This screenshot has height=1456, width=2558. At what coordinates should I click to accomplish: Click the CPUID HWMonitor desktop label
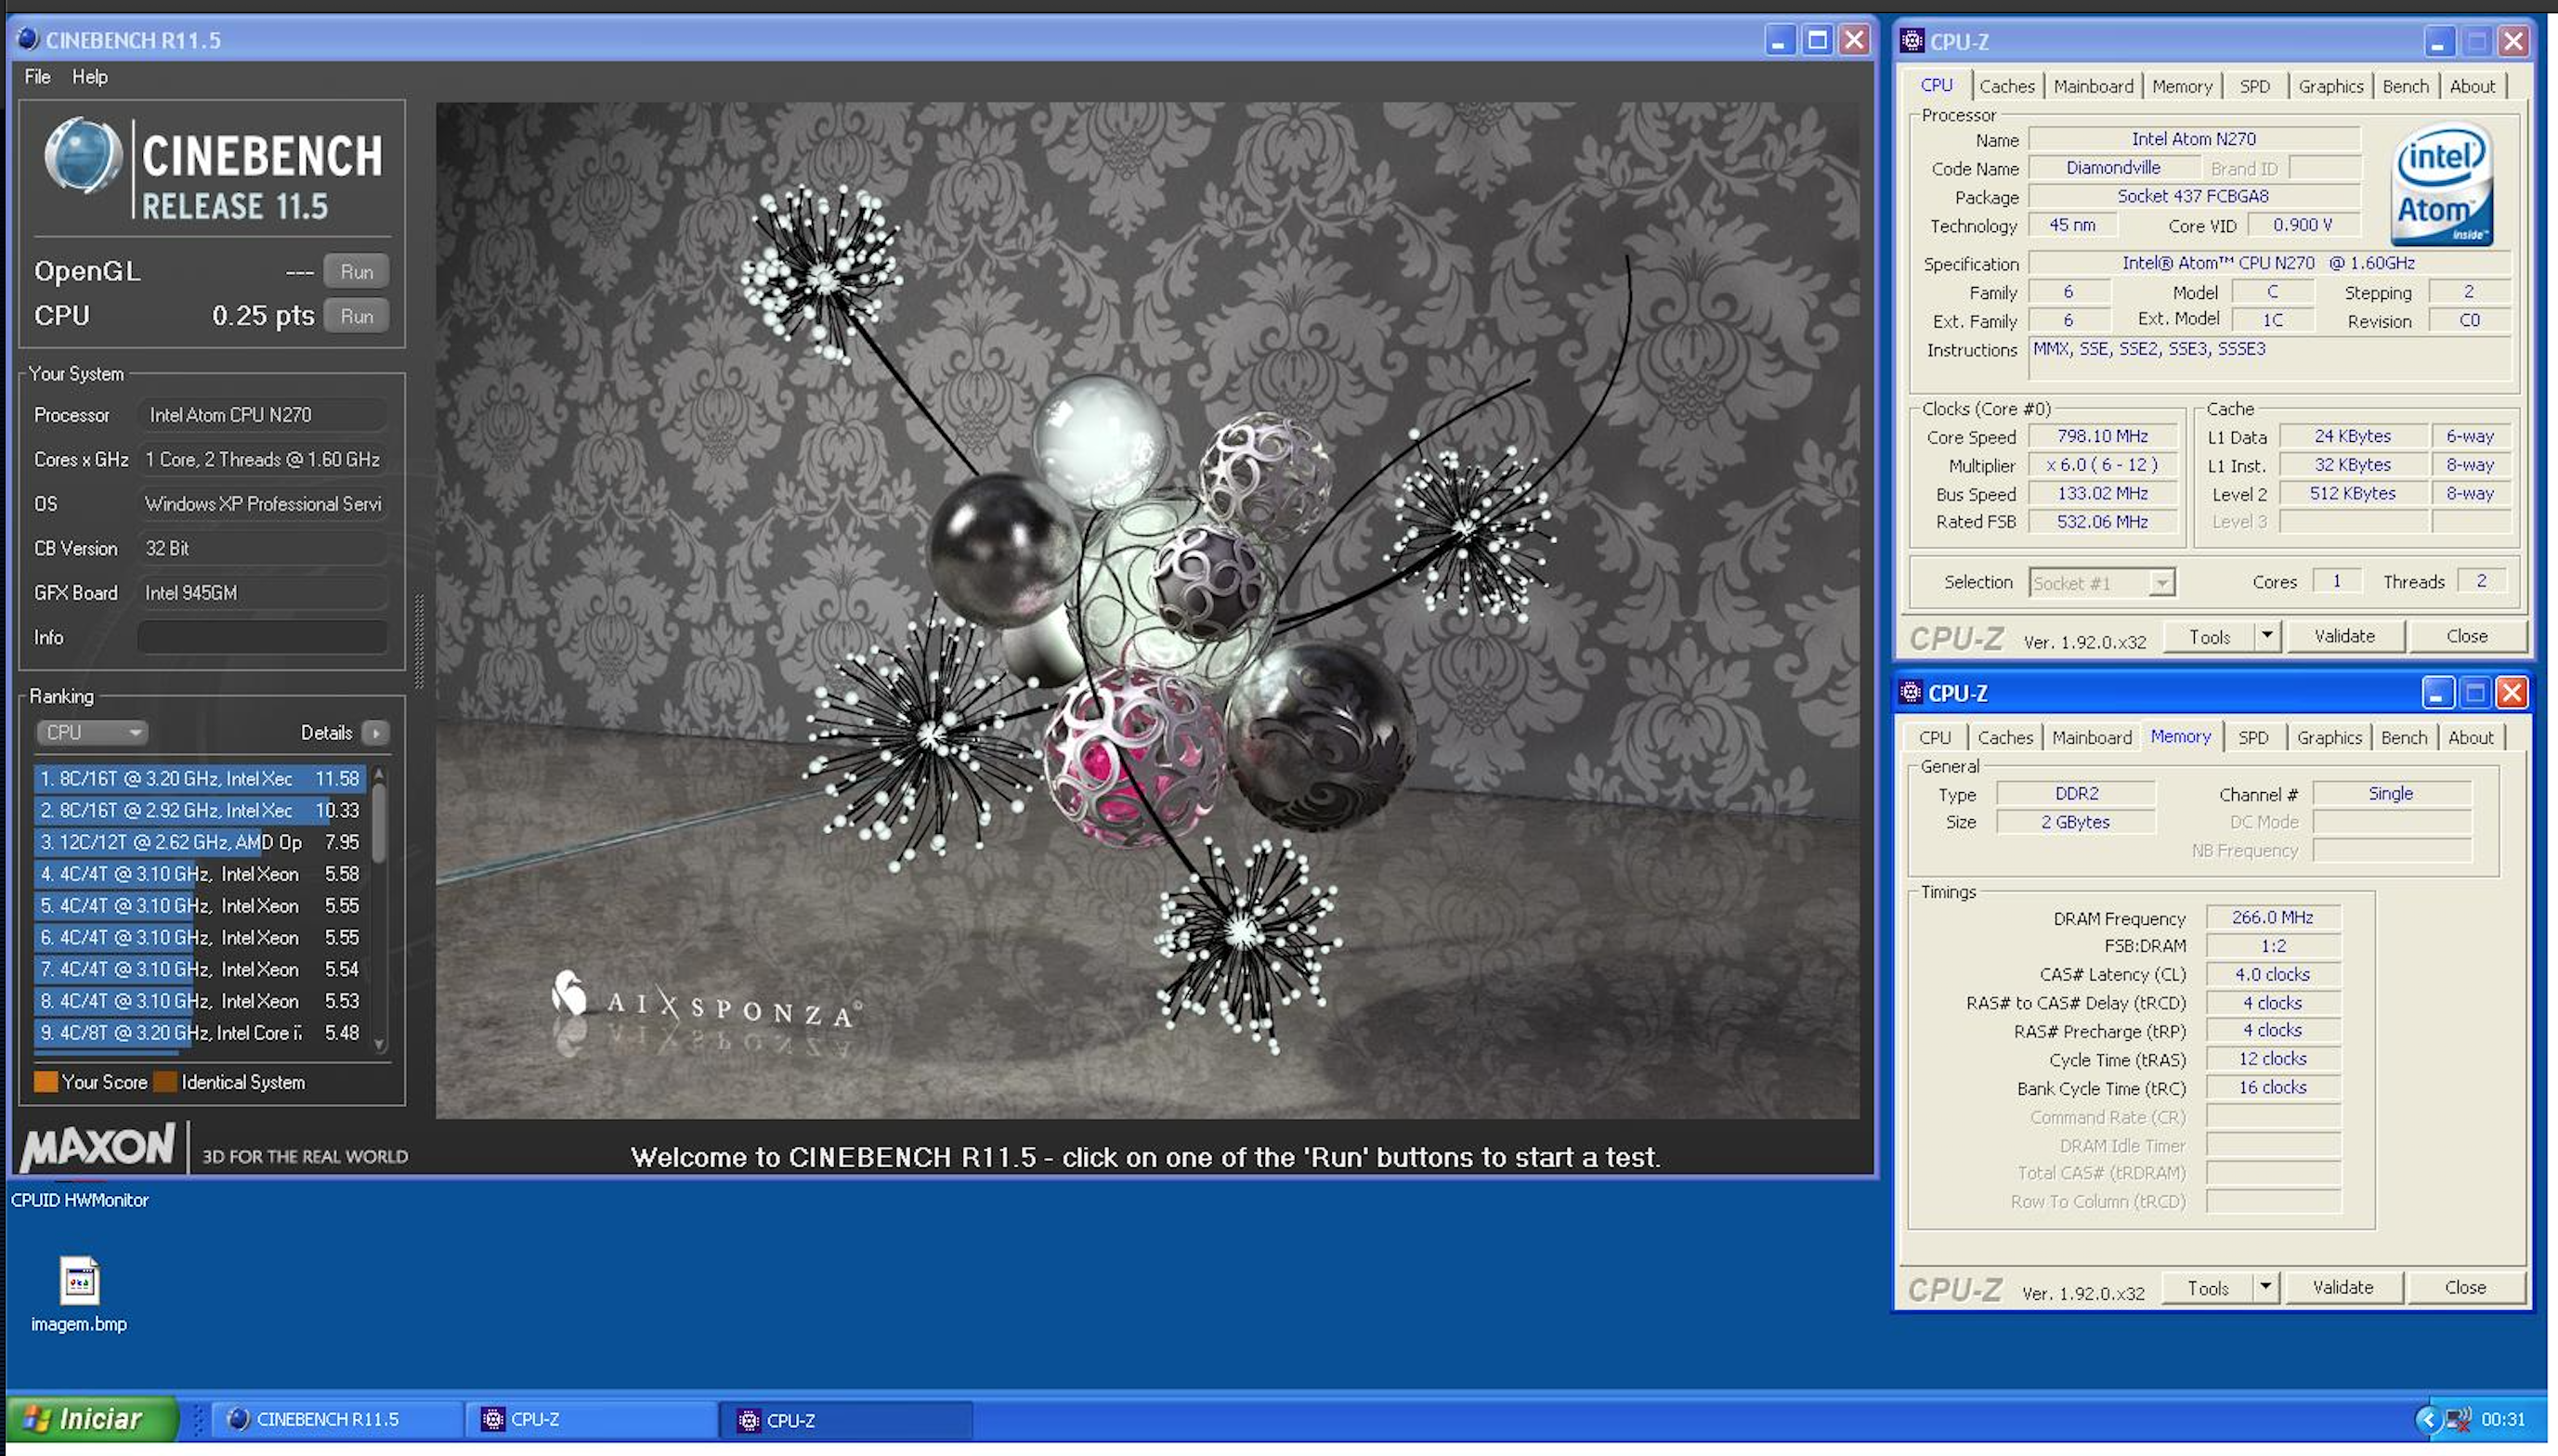pos(79,1199)
